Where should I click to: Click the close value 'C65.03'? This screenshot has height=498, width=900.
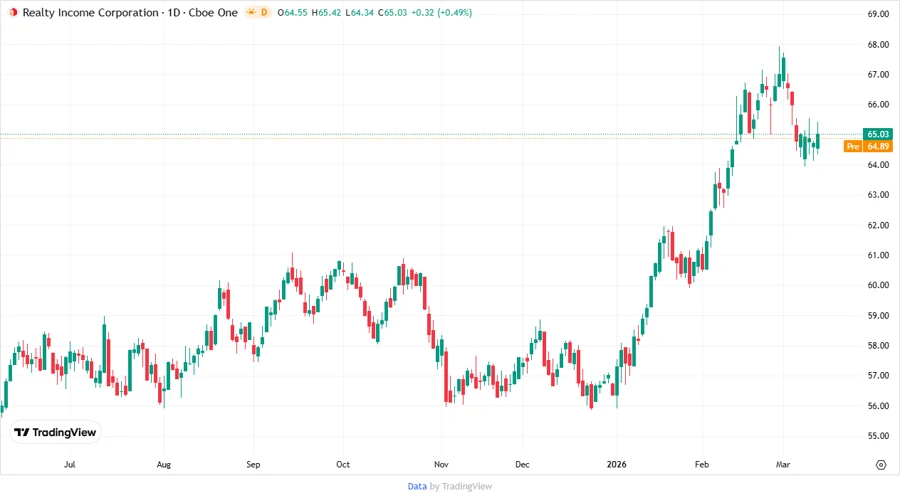click(x=392, y=13)
